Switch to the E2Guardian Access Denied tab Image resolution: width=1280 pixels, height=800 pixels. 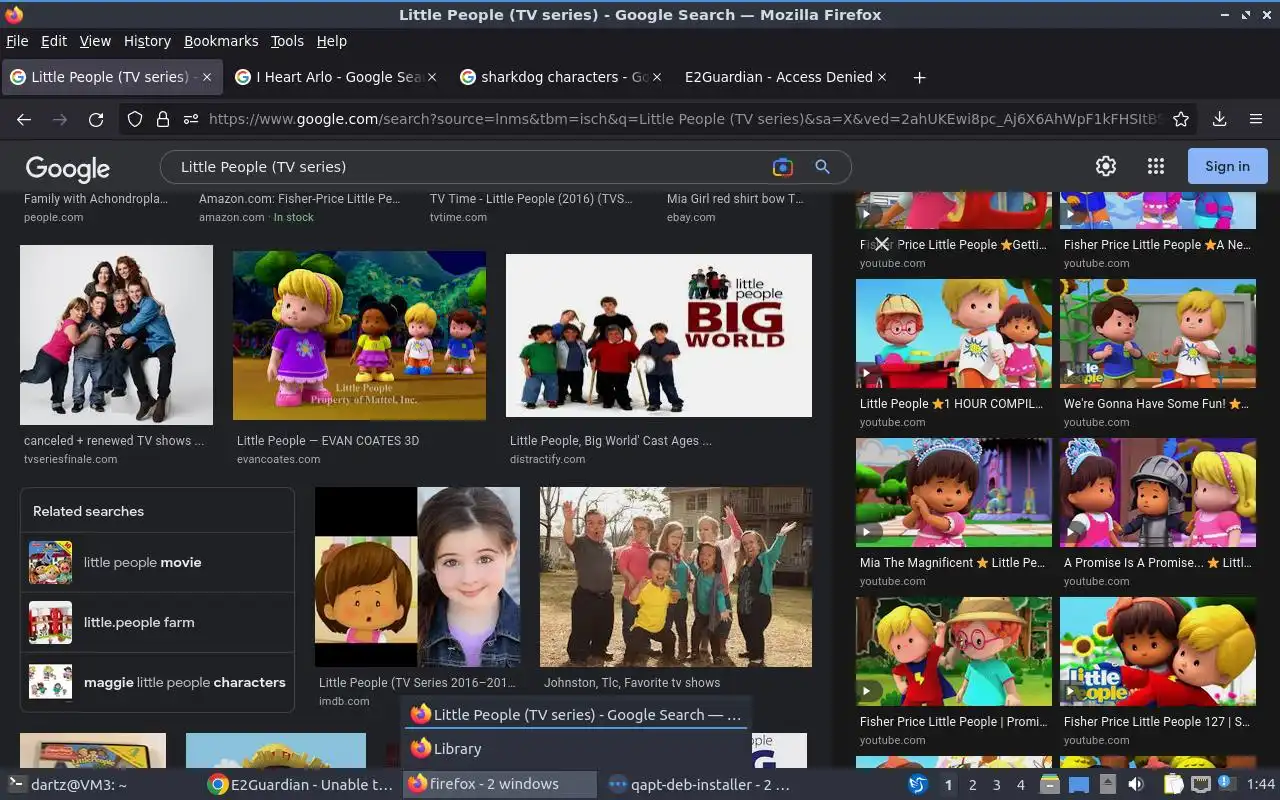[x=786, y=77]
